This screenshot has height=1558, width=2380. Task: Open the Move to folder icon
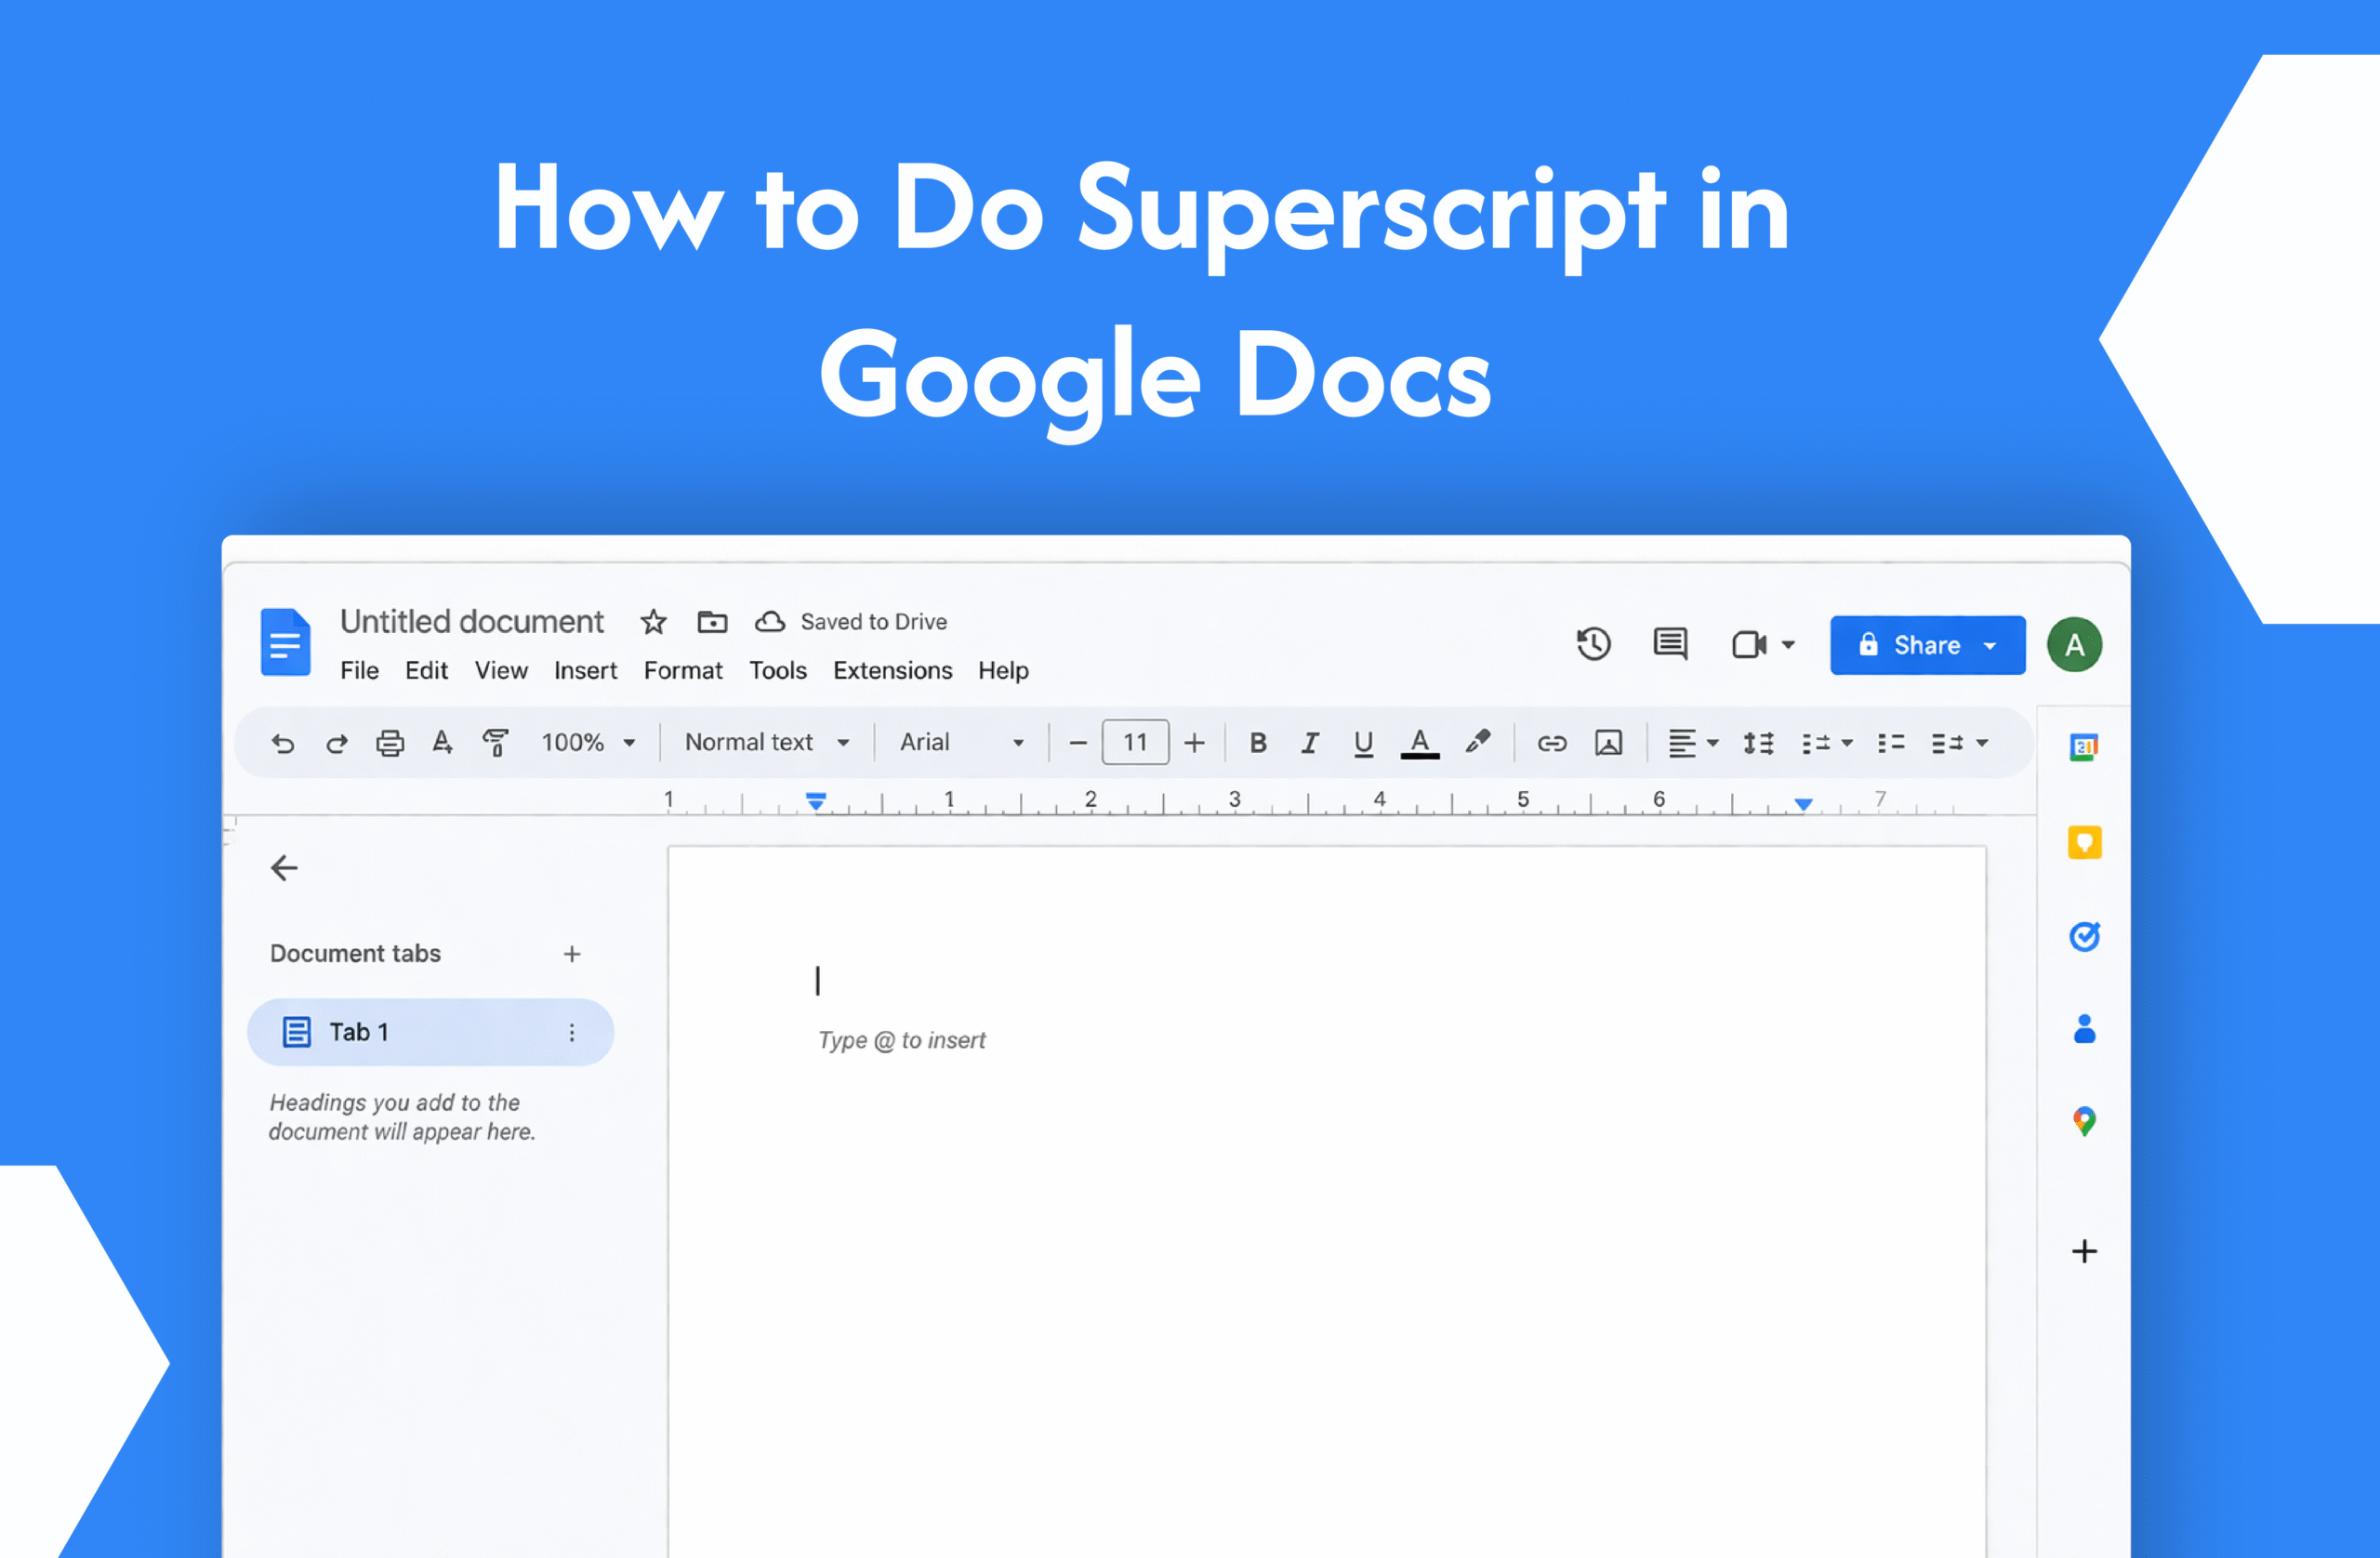712,622
